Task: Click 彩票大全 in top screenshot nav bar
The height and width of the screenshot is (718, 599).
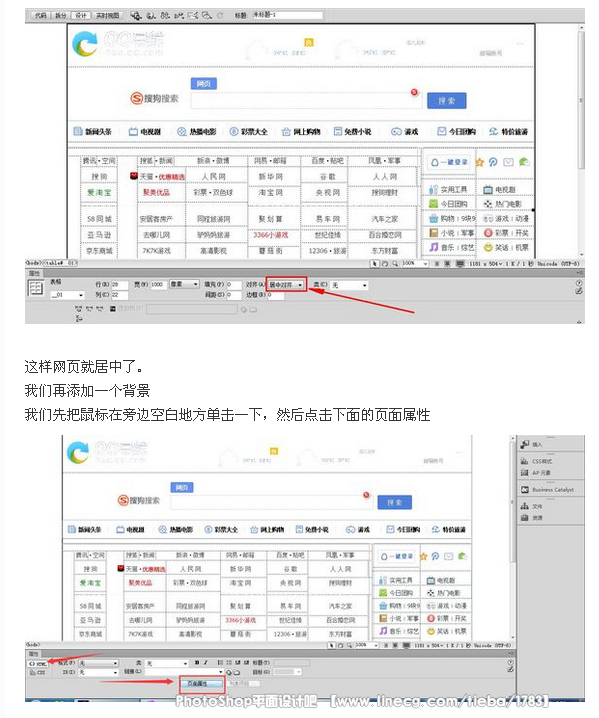Action: point(249,132)
